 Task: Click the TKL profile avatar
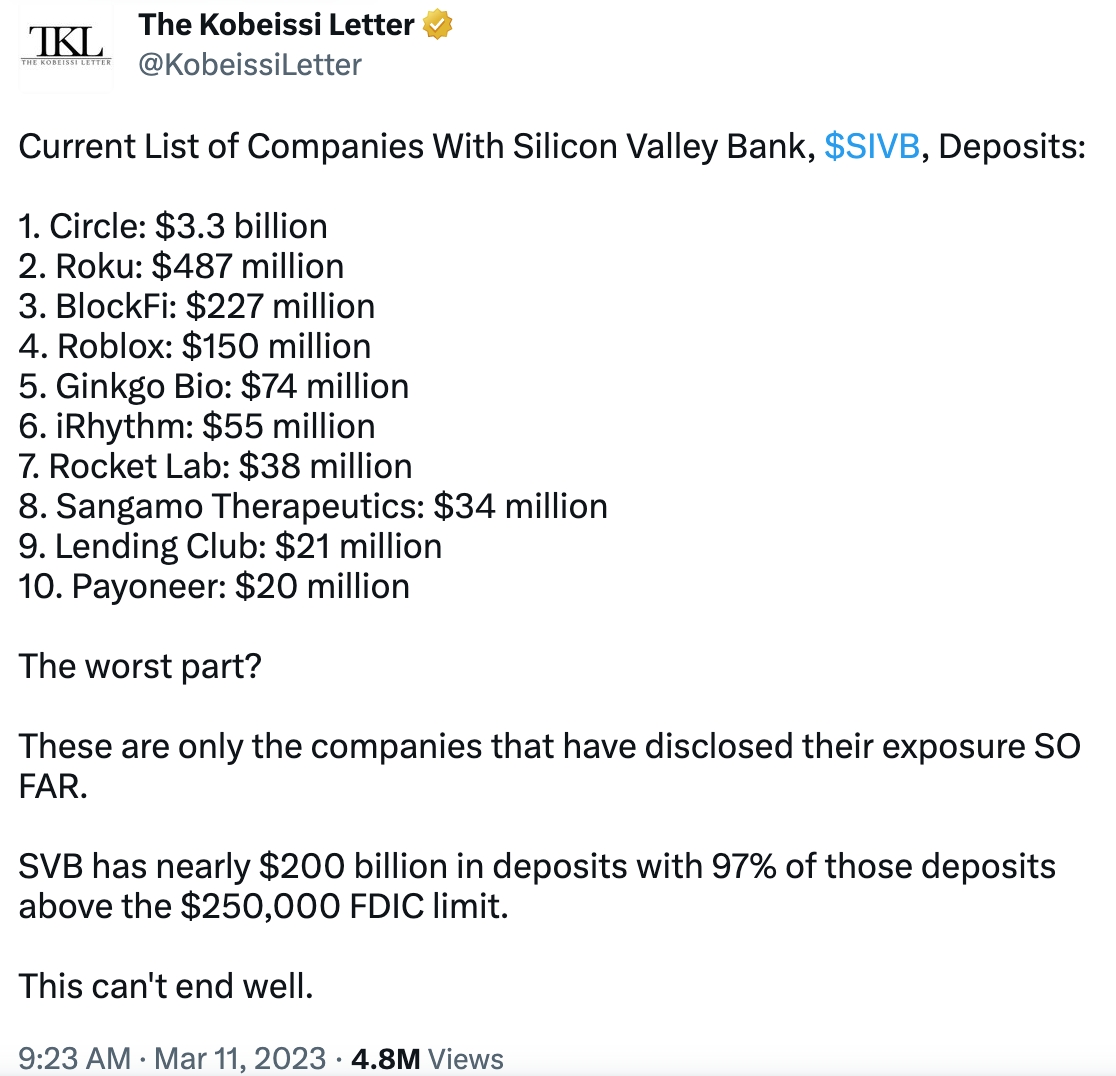pos(66,47)
